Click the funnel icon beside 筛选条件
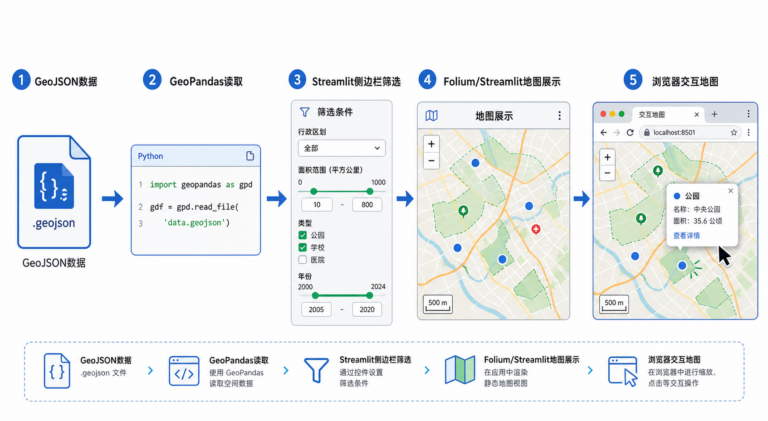This screenshot has width=768, height=421. pos(305,112)
